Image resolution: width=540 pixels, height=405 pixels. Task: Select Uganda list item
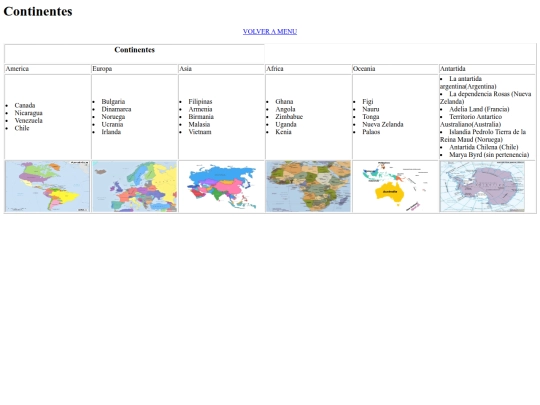tap(286, 124)
